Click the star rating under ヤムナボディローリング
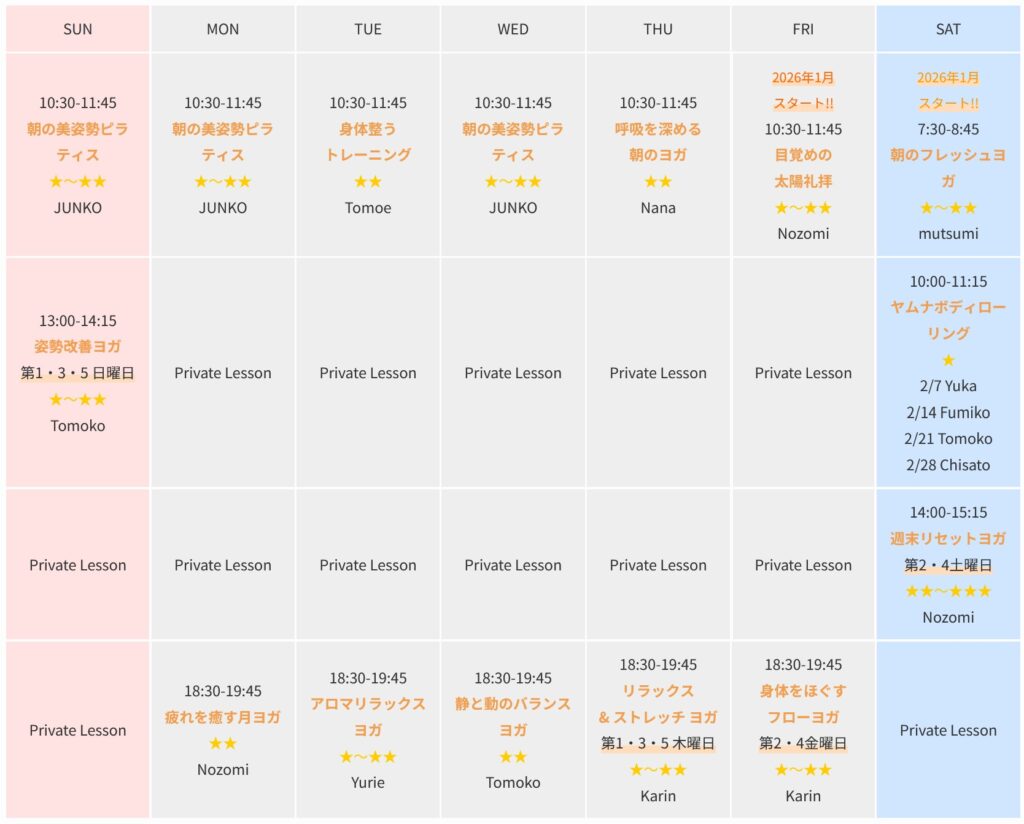 (948, 360)
